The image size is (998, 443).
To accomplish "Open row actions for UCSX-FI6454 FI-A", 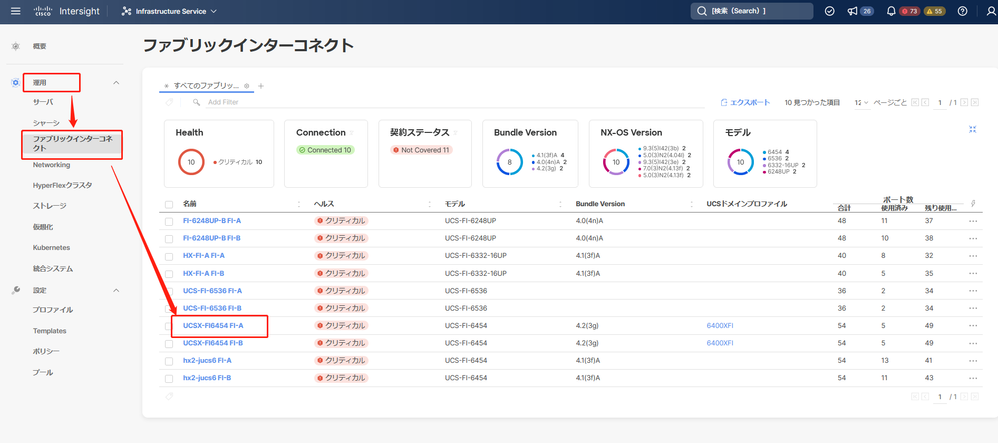I will pos(973,325).
